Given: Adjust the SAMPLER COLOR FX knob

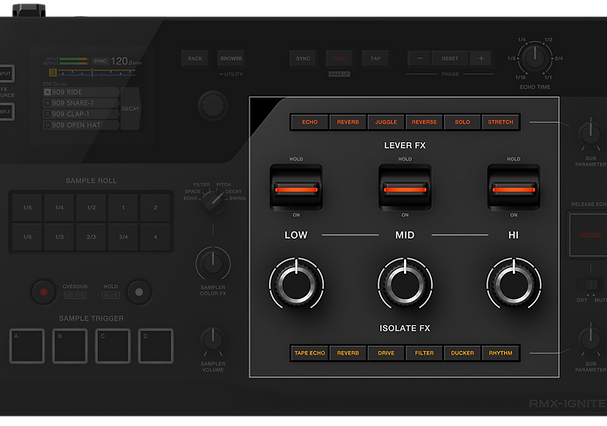Looking at the screenshot, I should [x=213, y=264].
